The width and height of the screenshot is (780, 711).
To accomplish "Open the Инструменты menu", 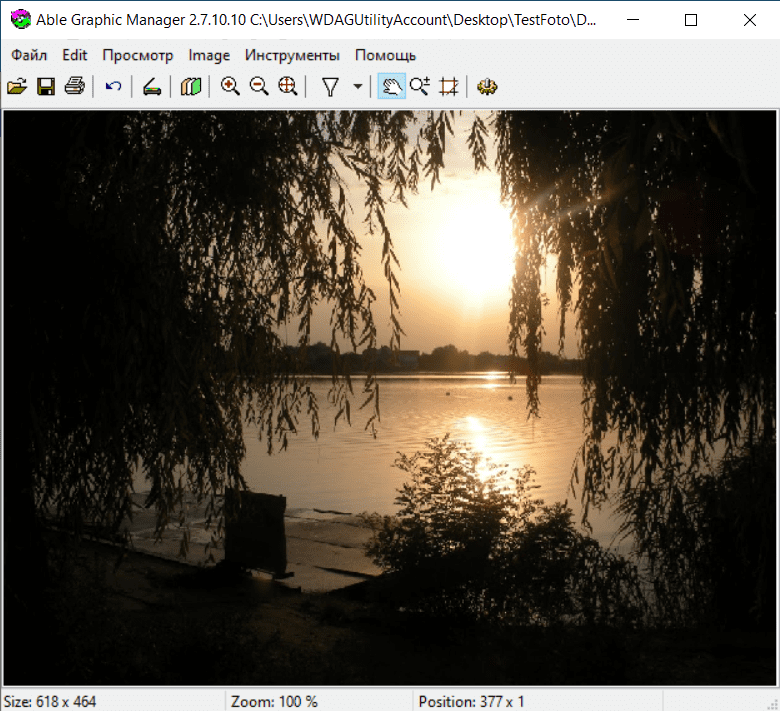I will pos(292,55).
